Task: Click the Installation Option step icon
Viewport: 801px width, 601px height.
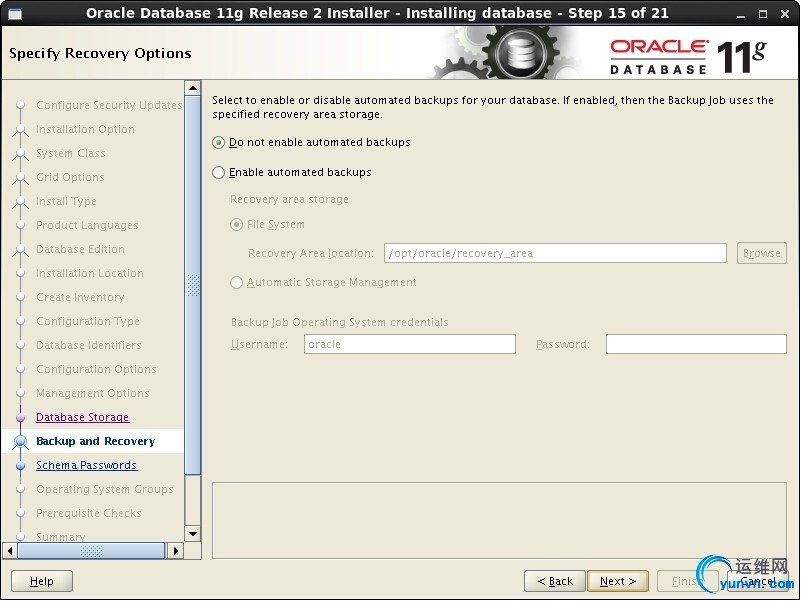Action: point(20,130)
